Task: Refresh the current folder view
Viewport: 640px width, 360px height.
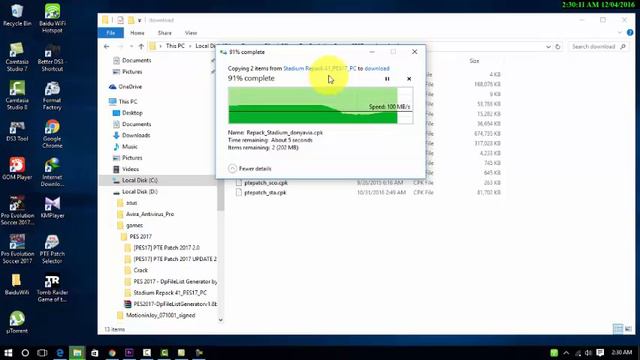Action: click(x=558, y=47)
